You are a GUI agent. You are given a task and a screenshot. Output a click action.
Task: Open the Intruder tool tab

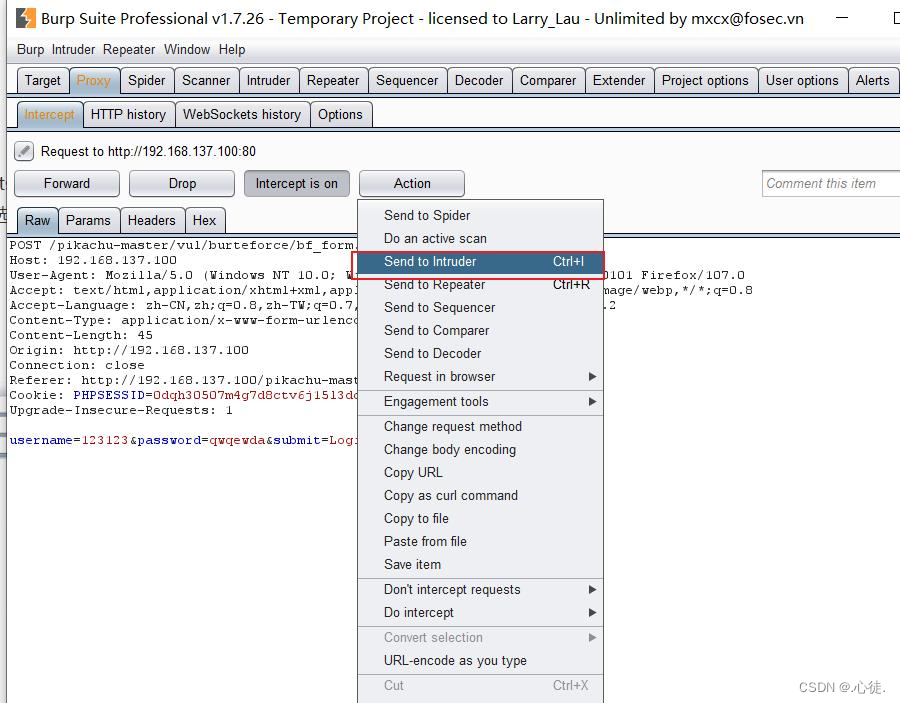(269, 81)
